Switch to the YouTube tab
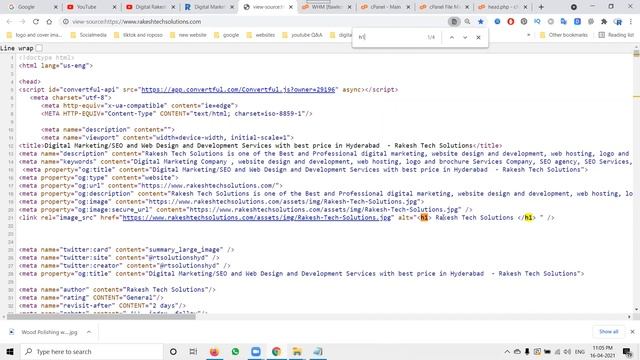640x360 pixels. (91, 7)
